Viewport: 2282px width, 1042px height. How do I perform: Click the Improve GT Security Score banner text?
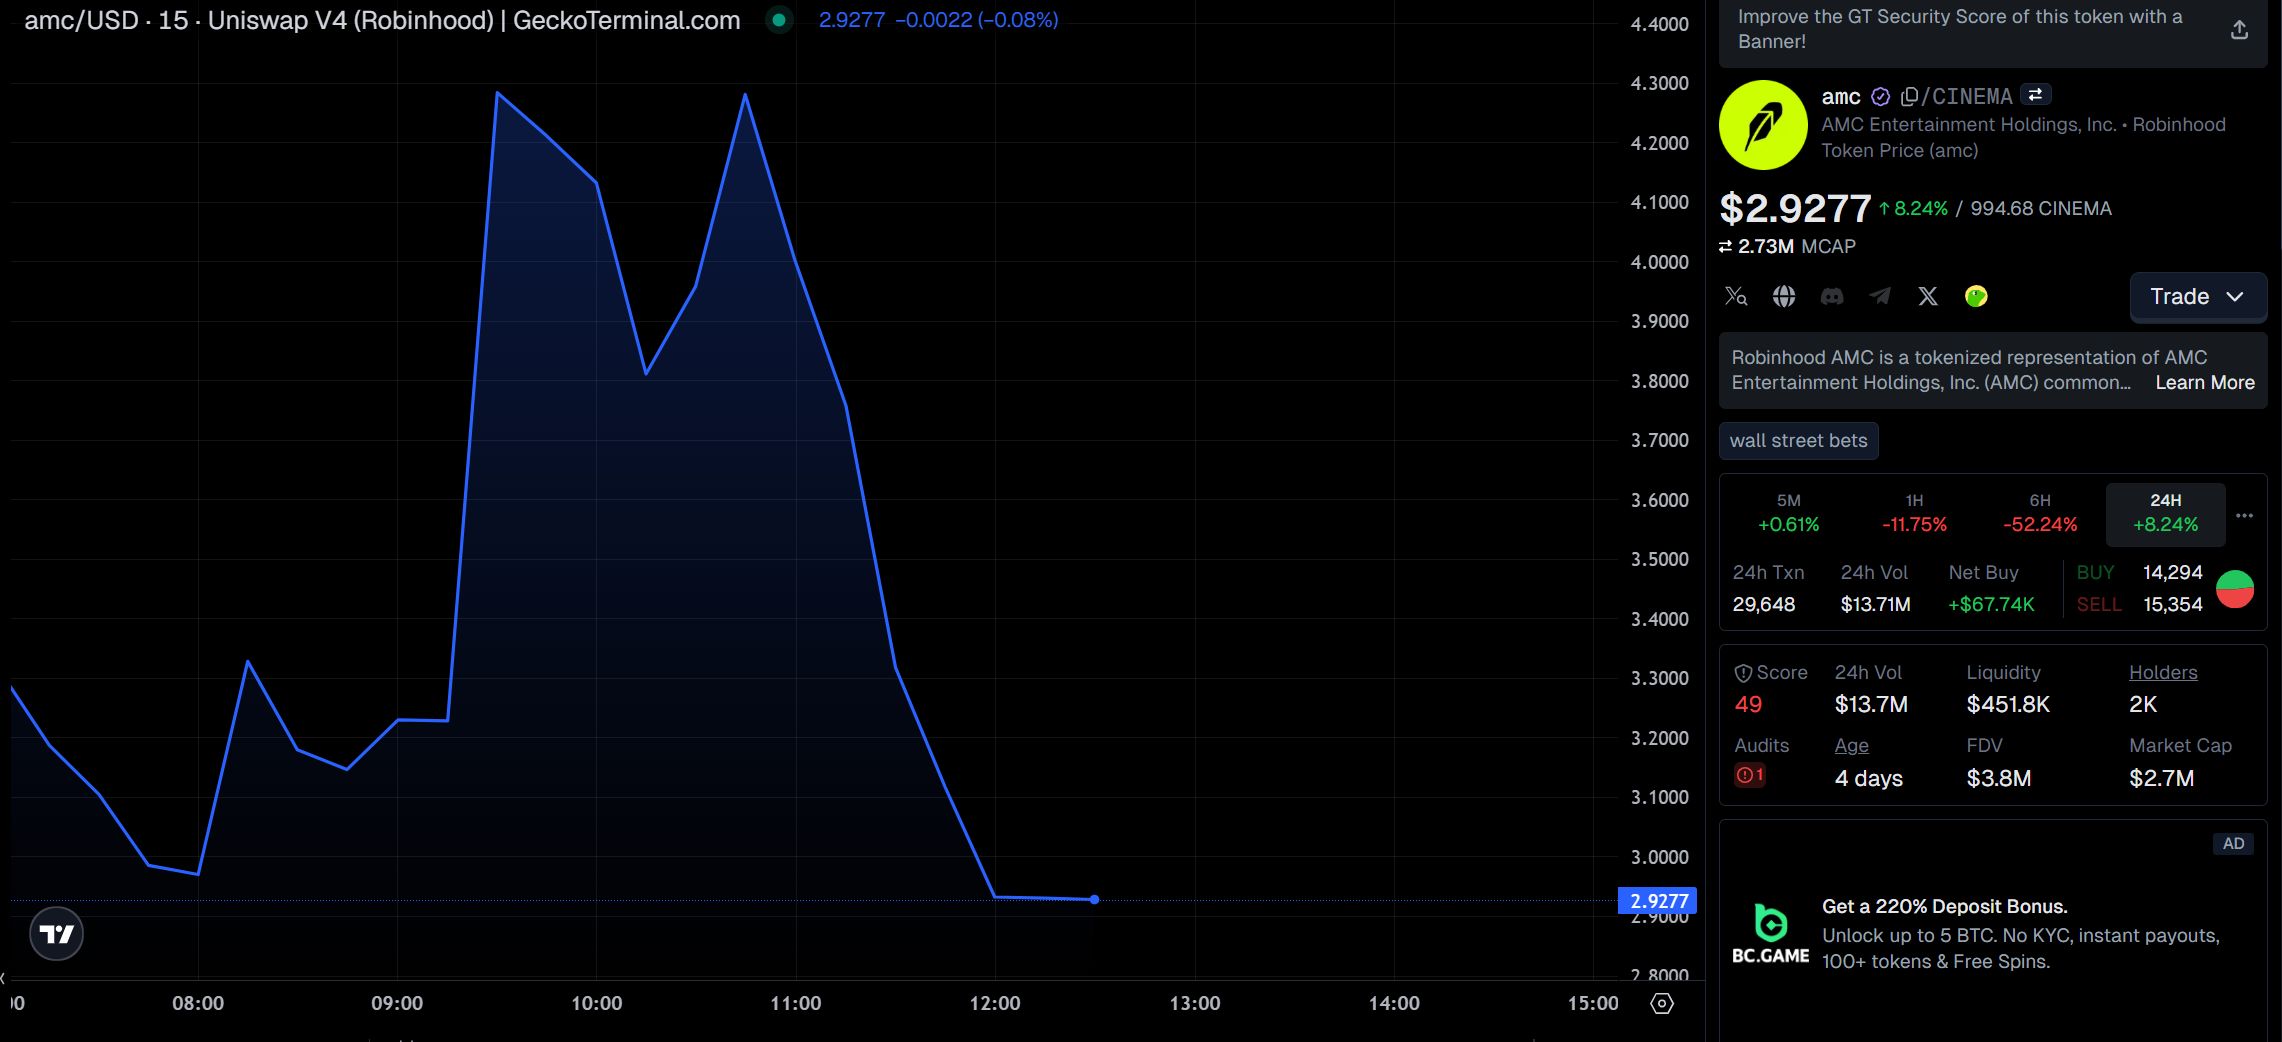[x=1960, y=29]
